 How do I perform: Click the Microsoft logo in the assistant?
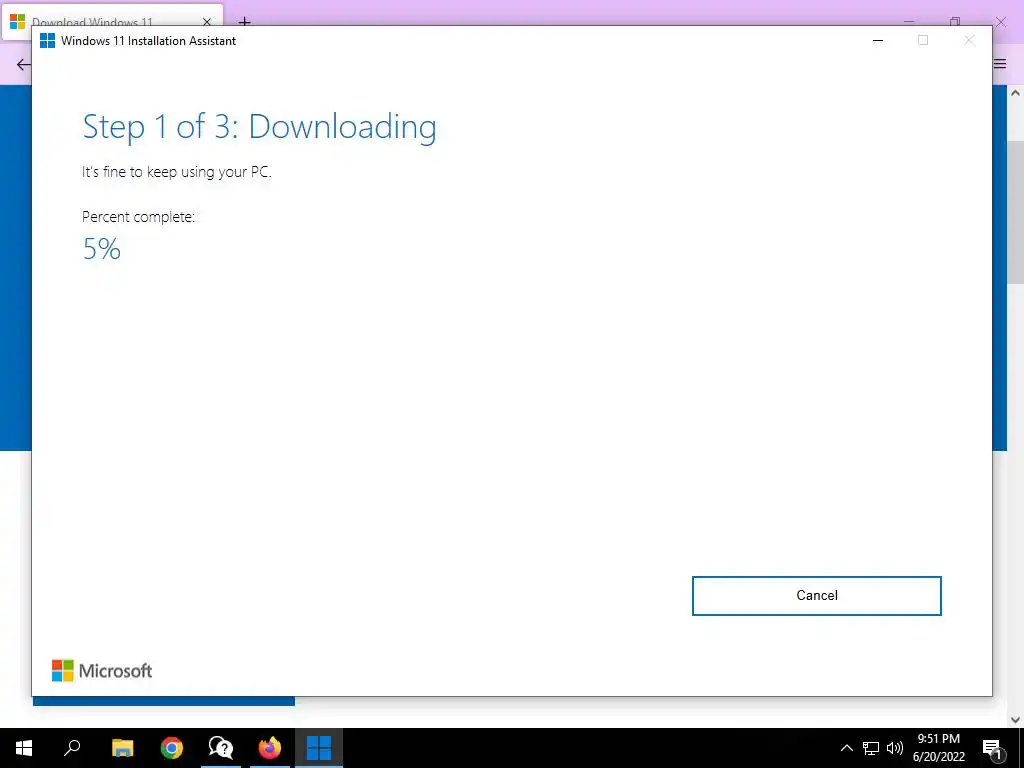click(x=102, y=671)
